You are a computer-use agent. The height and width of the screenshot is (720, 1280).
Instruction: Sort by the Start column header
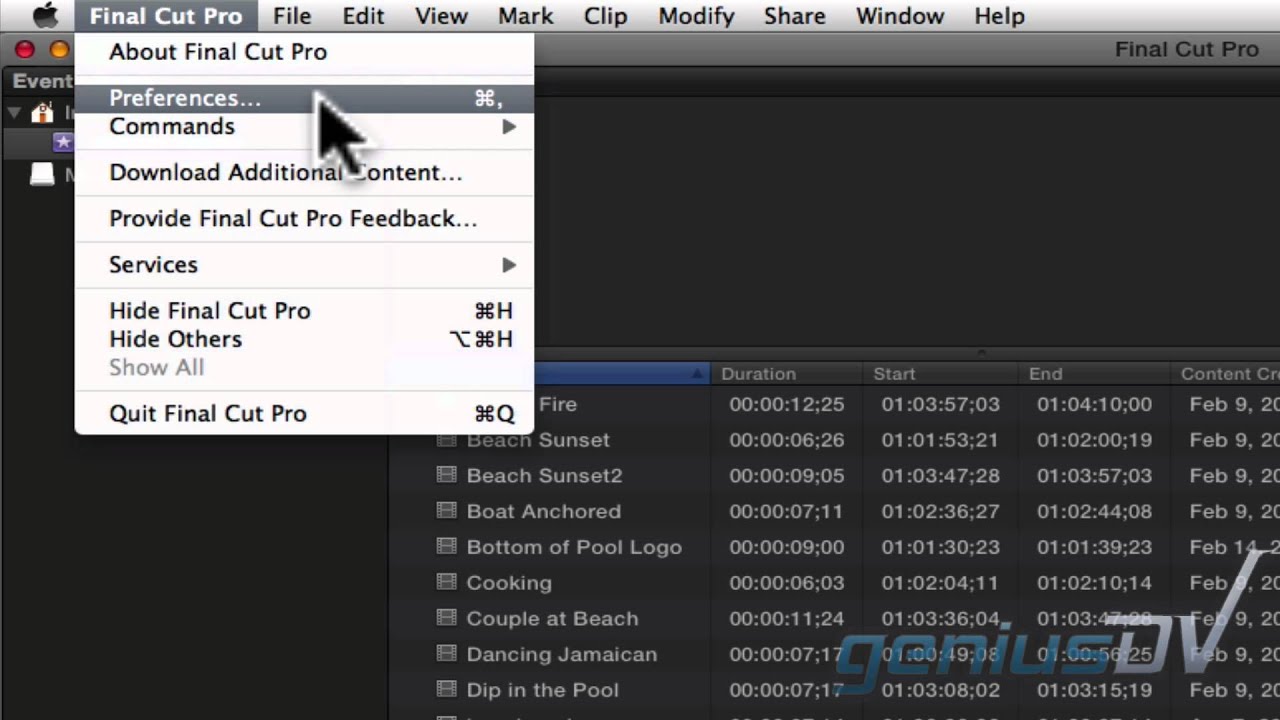(x=939, y=373)
